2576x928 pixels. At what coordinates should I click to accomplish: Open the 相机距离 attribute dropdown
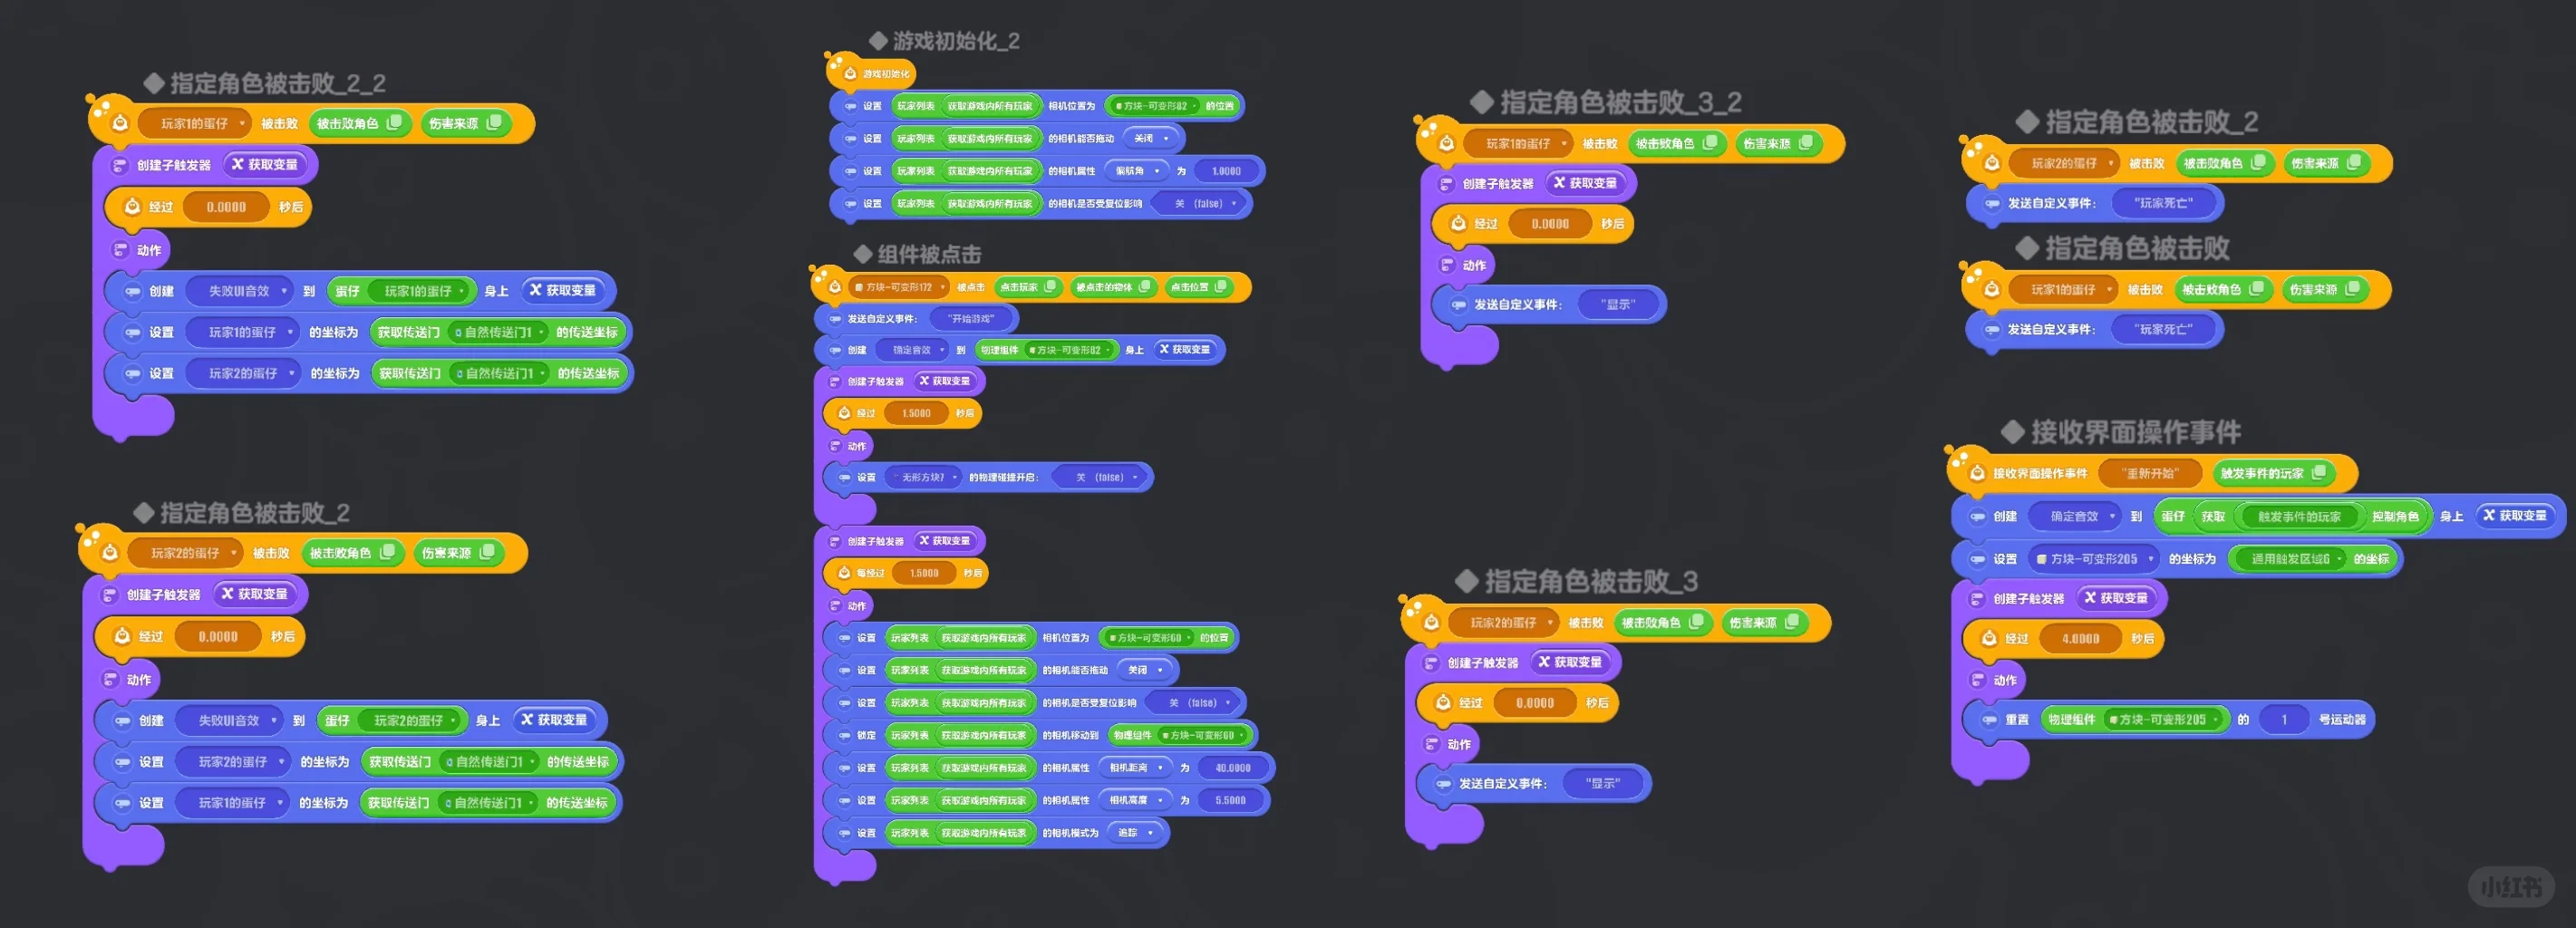click(1134, 768)
